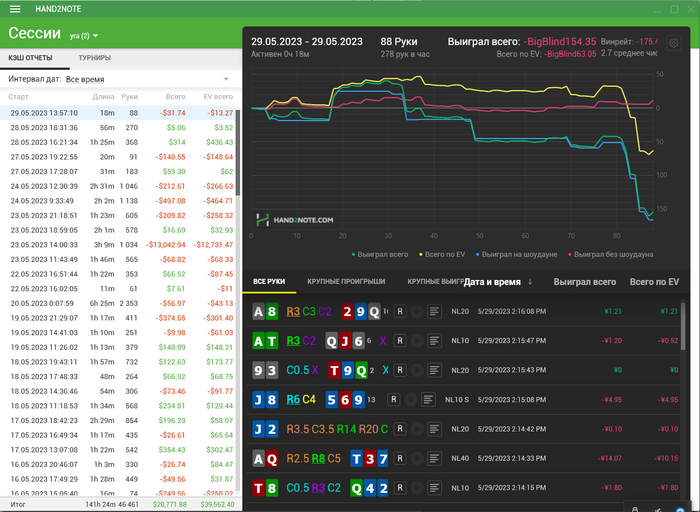This screenshot has width=700, height=512.
Task: Select the КРУПНЫЕ ПРОИГРЫШИ tab
Action: [x=346, y=282]
